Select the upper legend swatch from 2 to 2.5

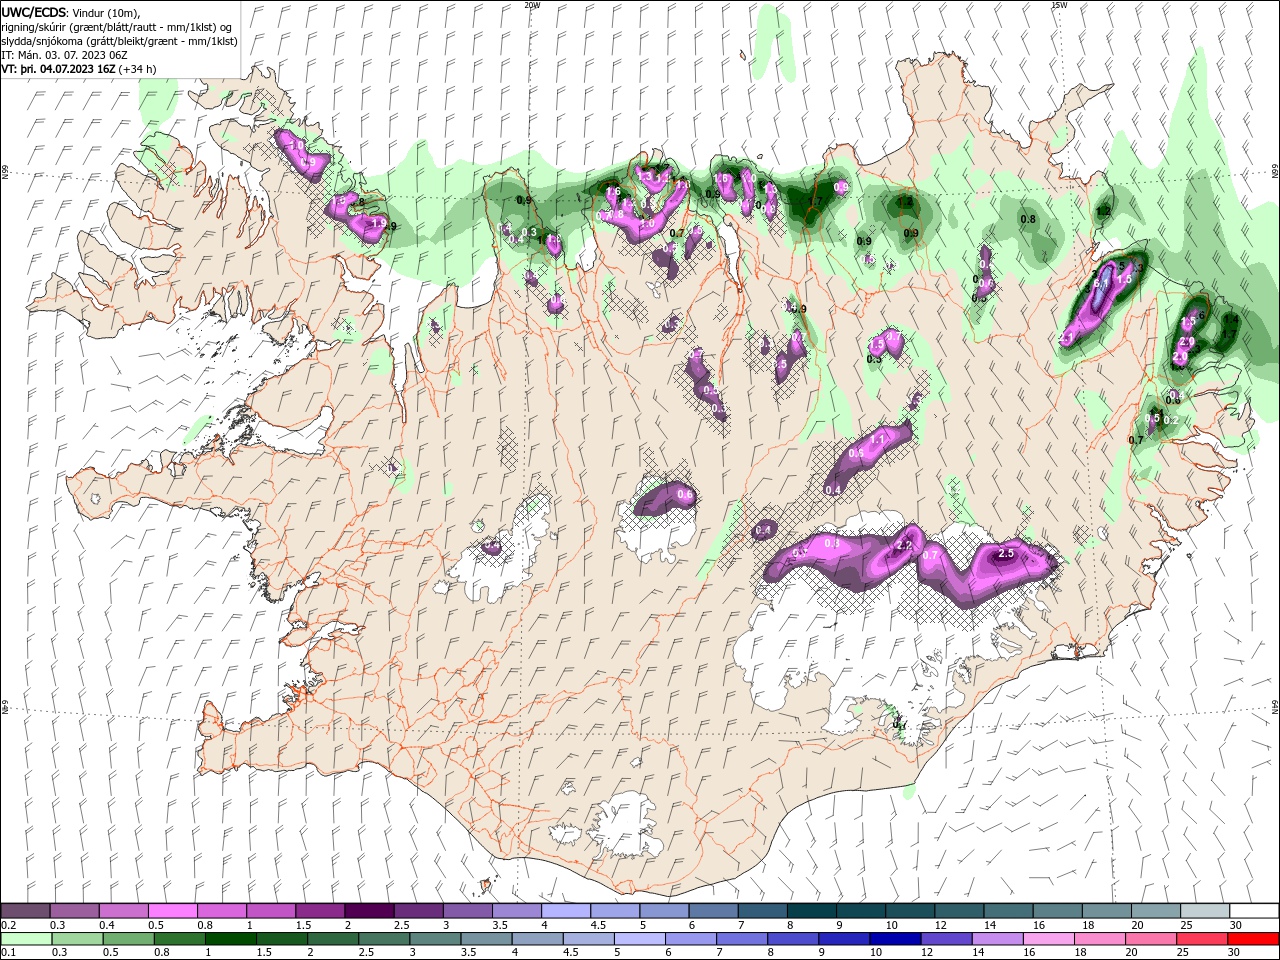[369, 911]
